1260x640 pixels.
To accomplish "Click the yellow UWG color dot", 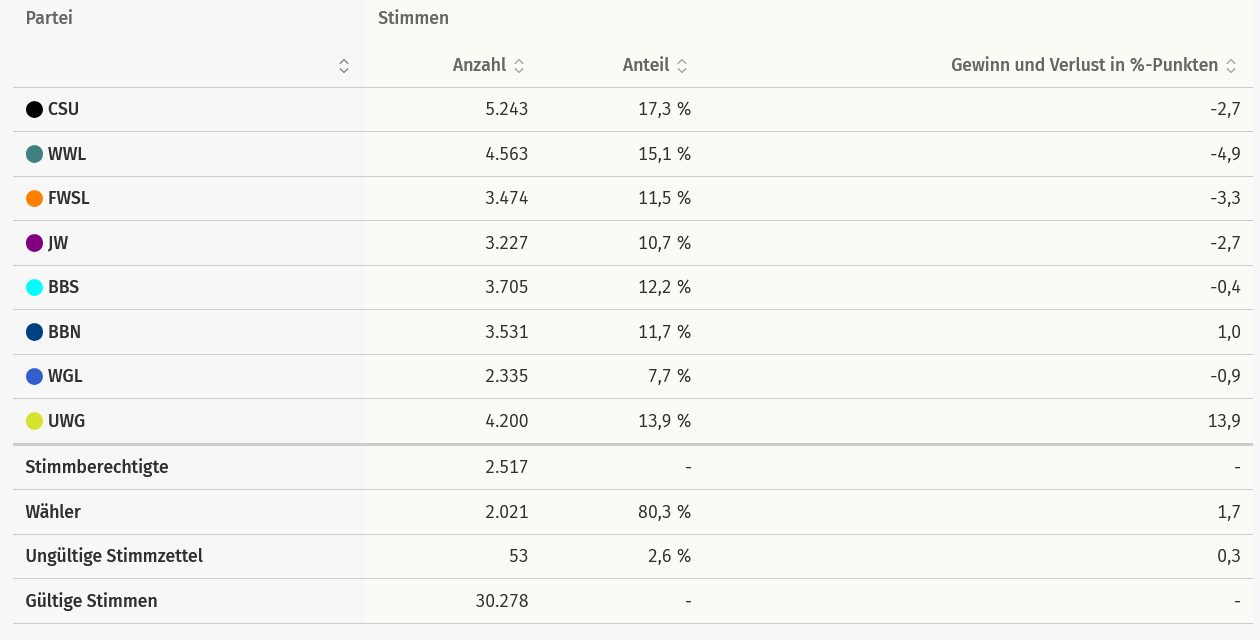I will click(34, 421).
